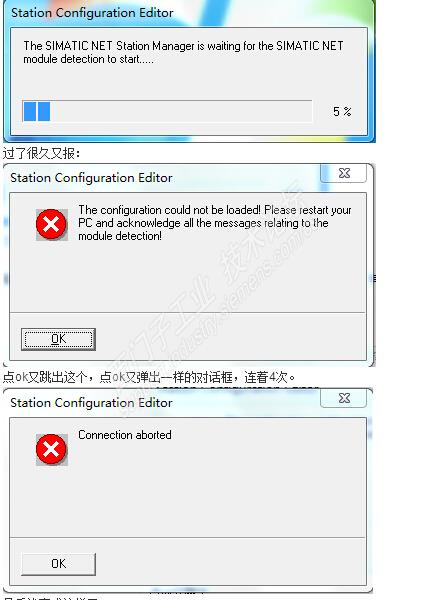426x600 pixels.
Task: Click the red error icon beside Connection aborted
Action: point(52,450)
